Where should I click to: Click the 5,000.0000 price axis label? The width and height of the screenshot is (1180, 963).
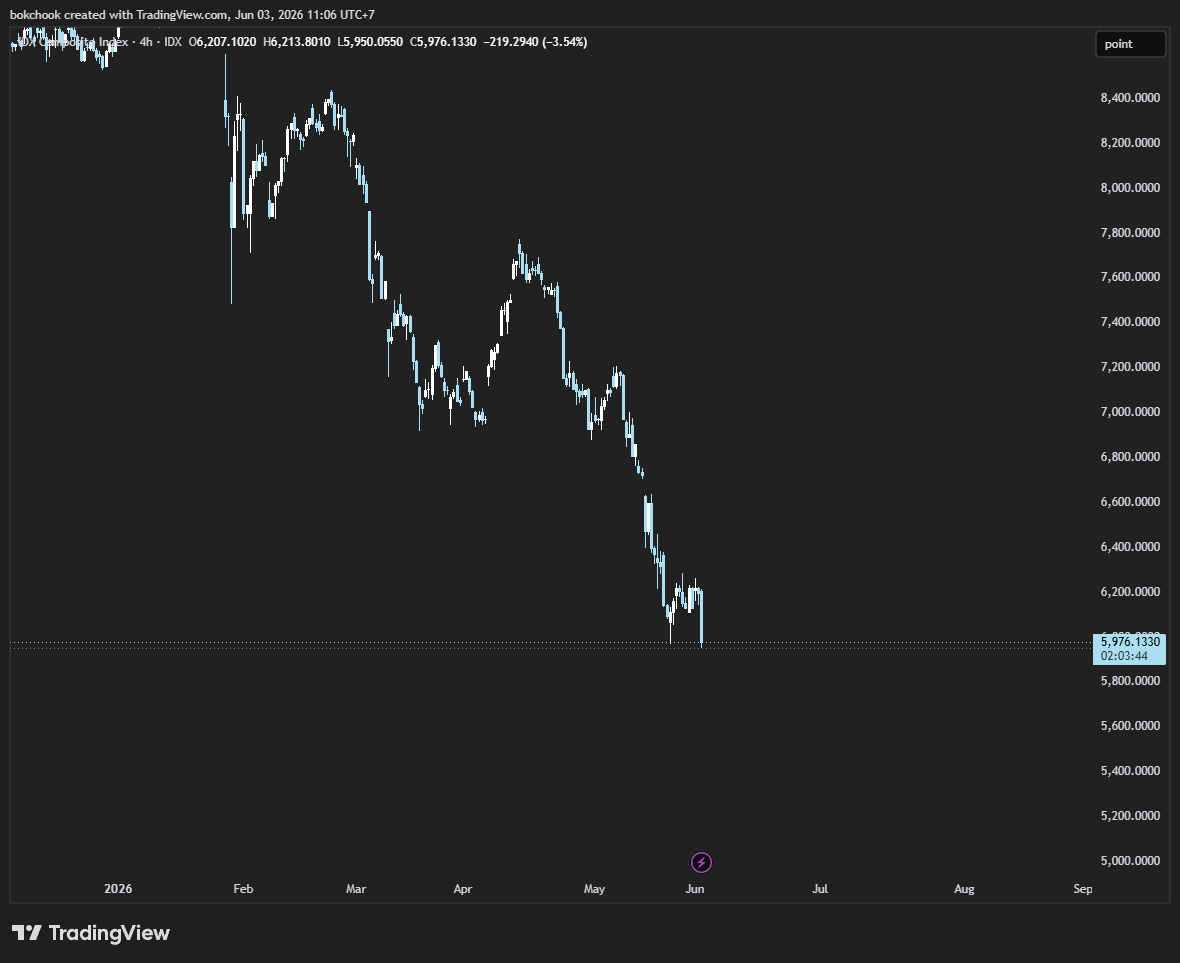click(x=1130, y=861)
